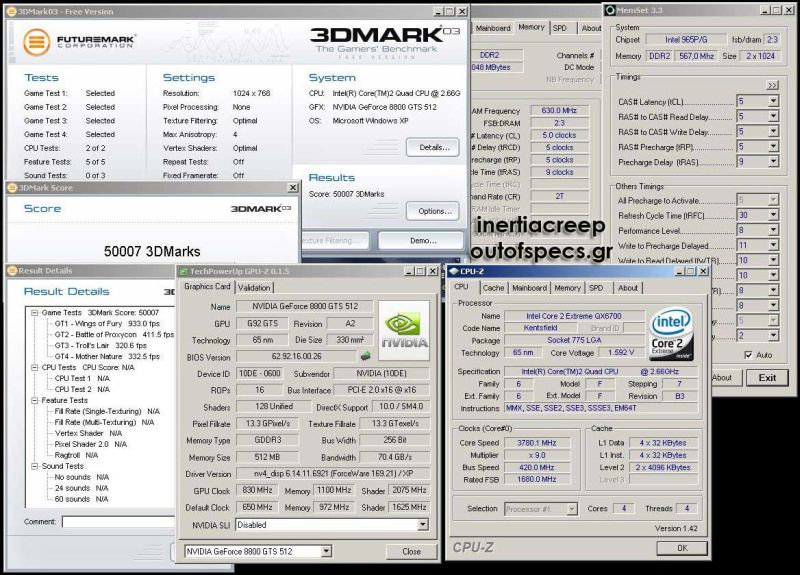Select the Graphics Card tab in GPU-Z

pyautogui.click(x=207, y=287)
